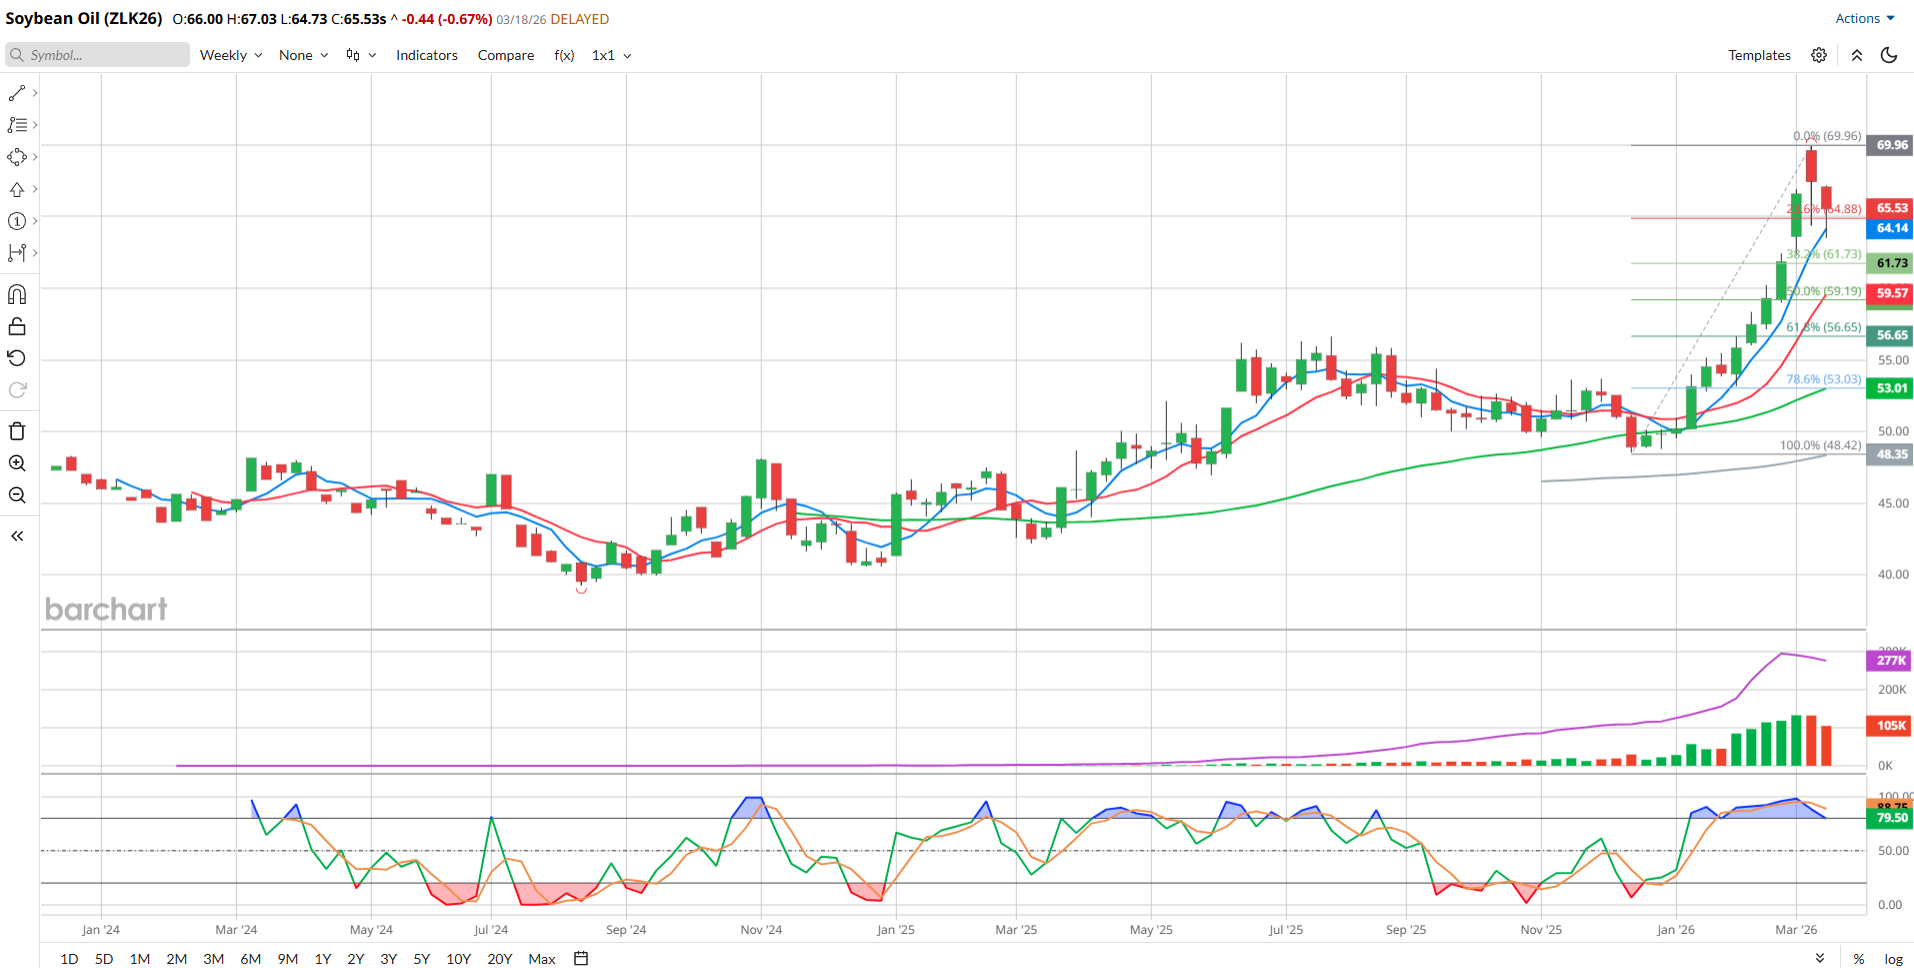Zoom in on the chart
Image resolution: width=1914 pixels, height=968 pixels.
pos(17,463)
